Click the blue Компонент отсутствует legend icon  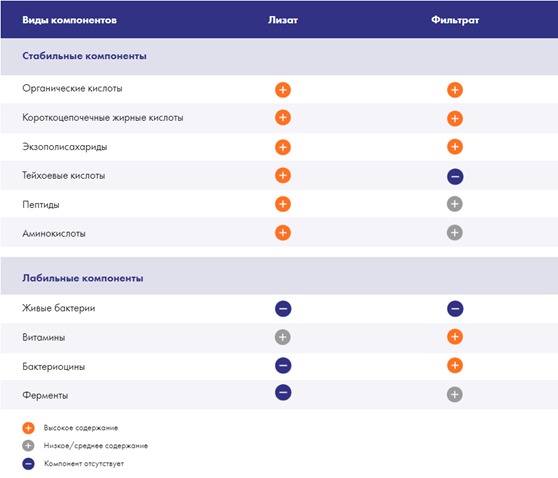[x=28, y=464]
